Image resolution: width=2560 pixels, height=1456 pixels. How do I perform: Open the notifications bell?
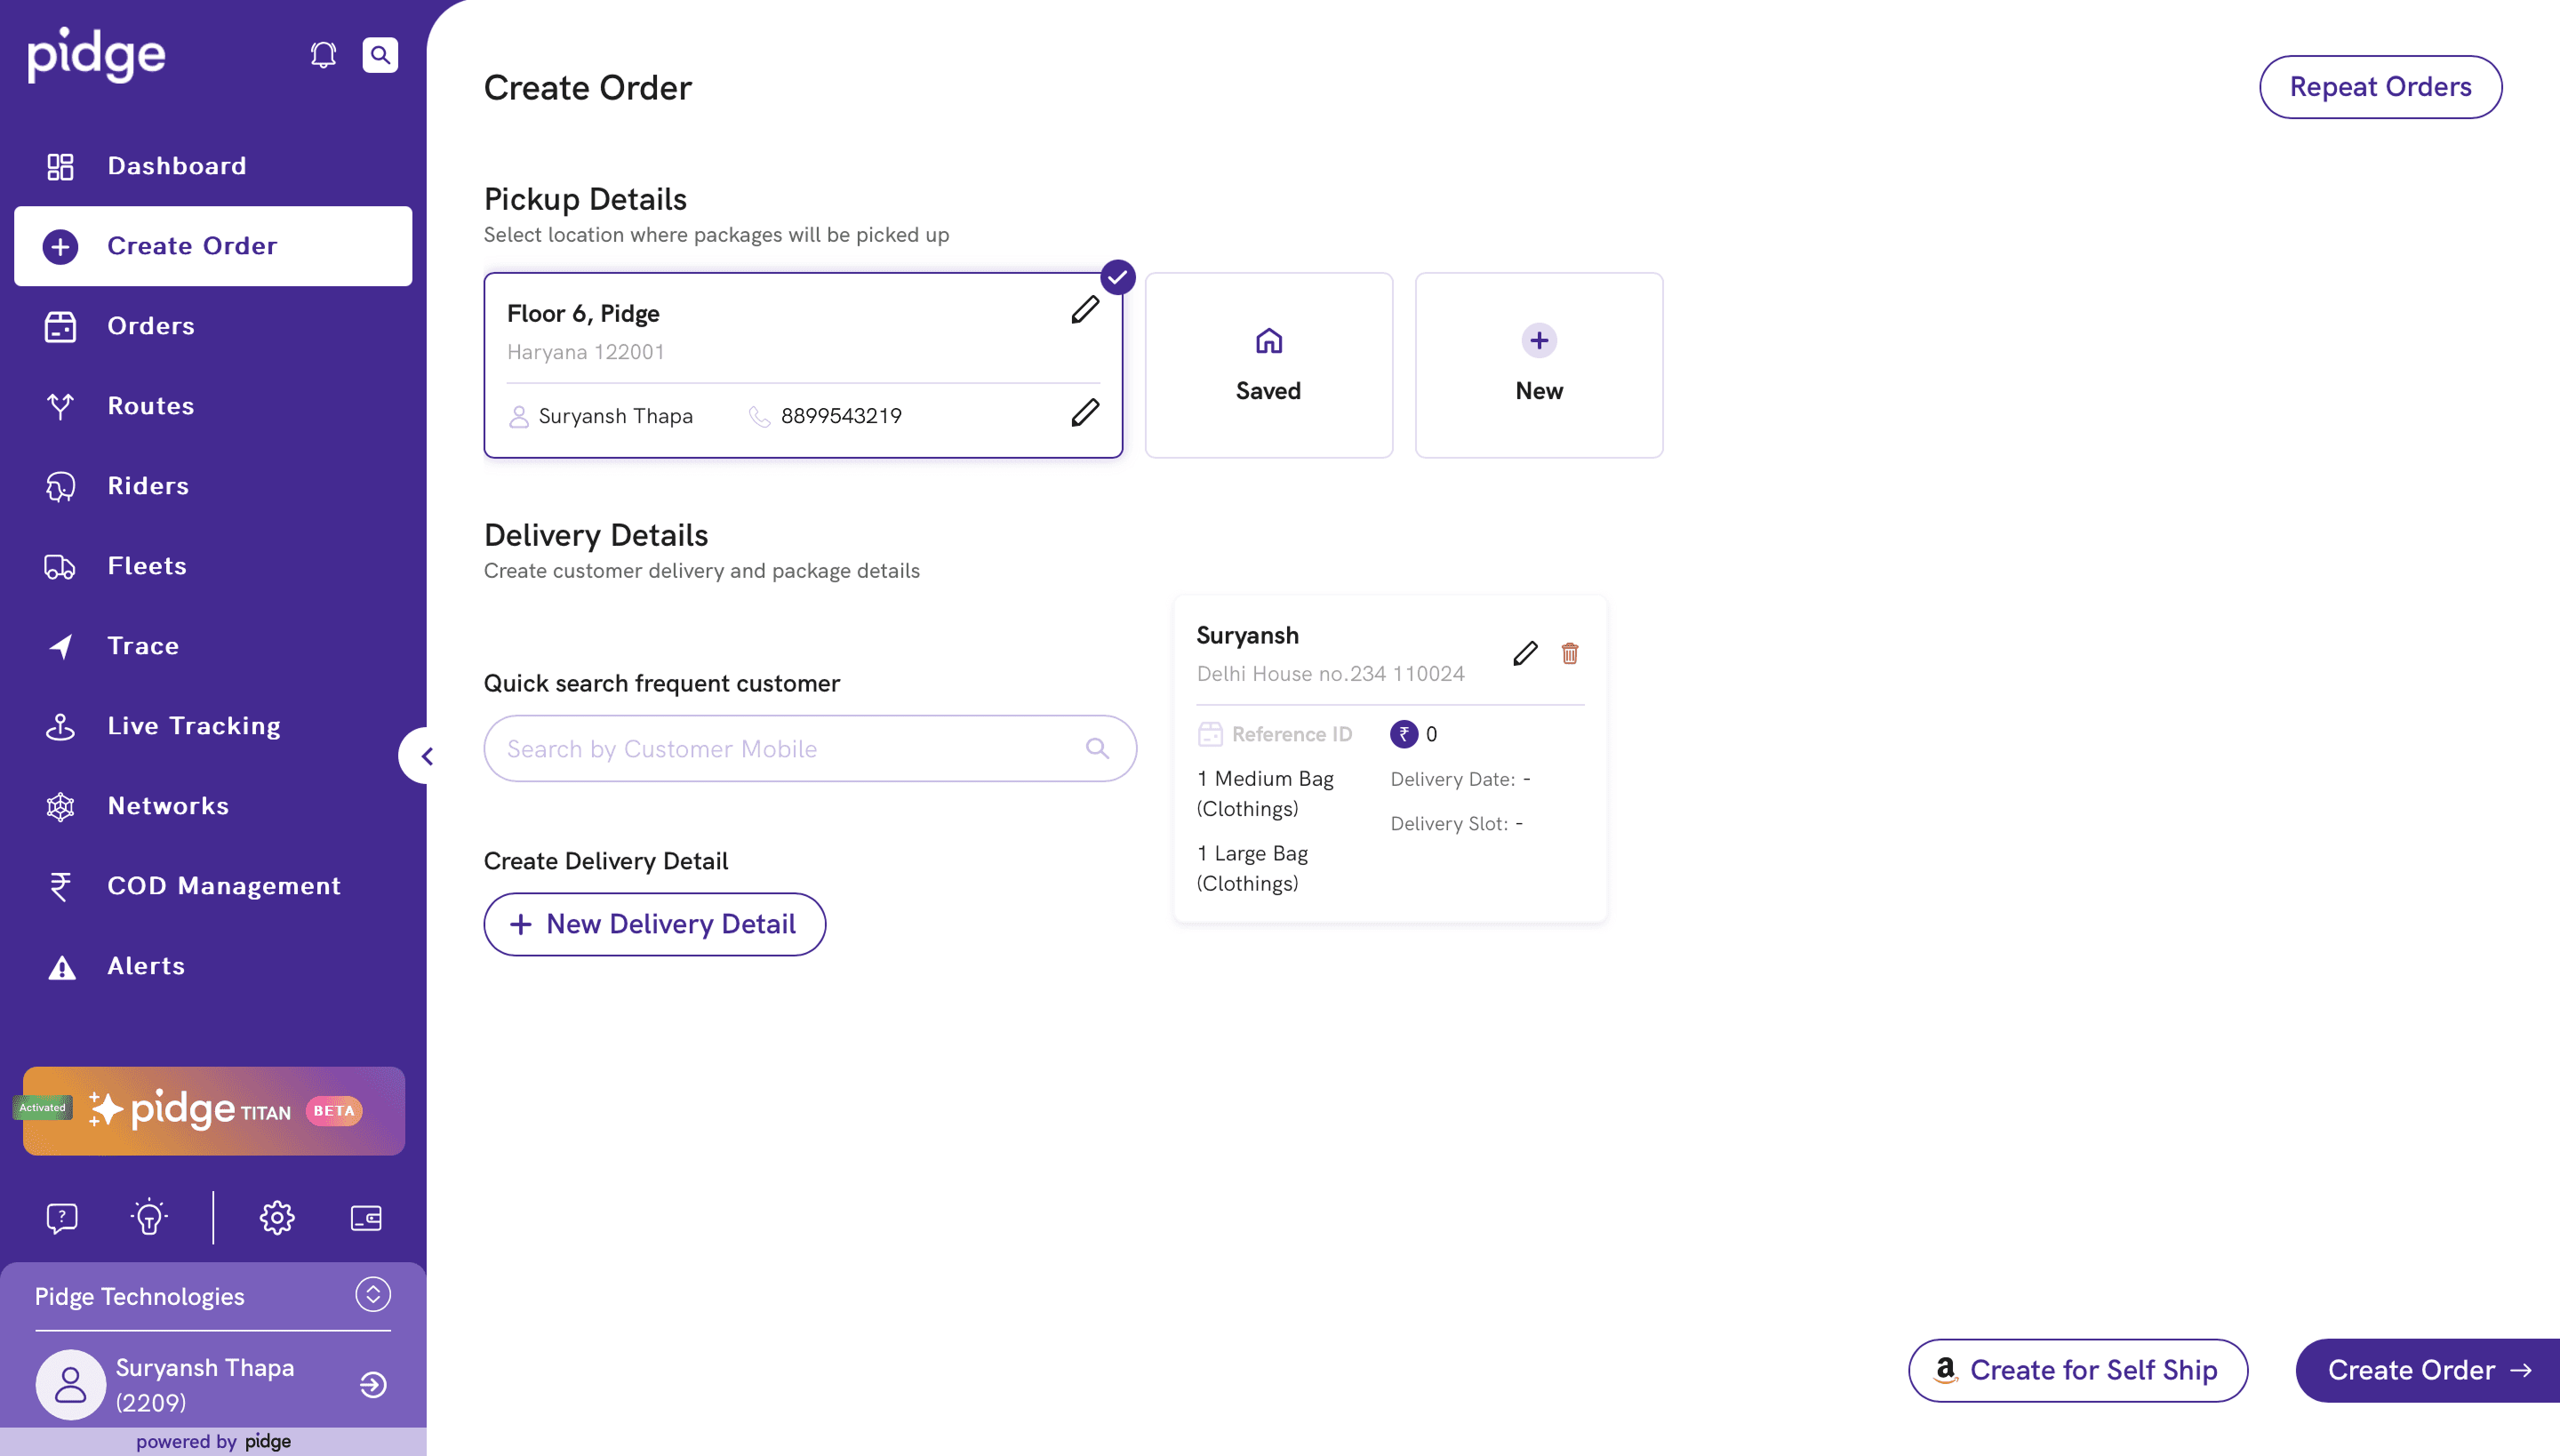pyautogui.click(x=323, y=55)
